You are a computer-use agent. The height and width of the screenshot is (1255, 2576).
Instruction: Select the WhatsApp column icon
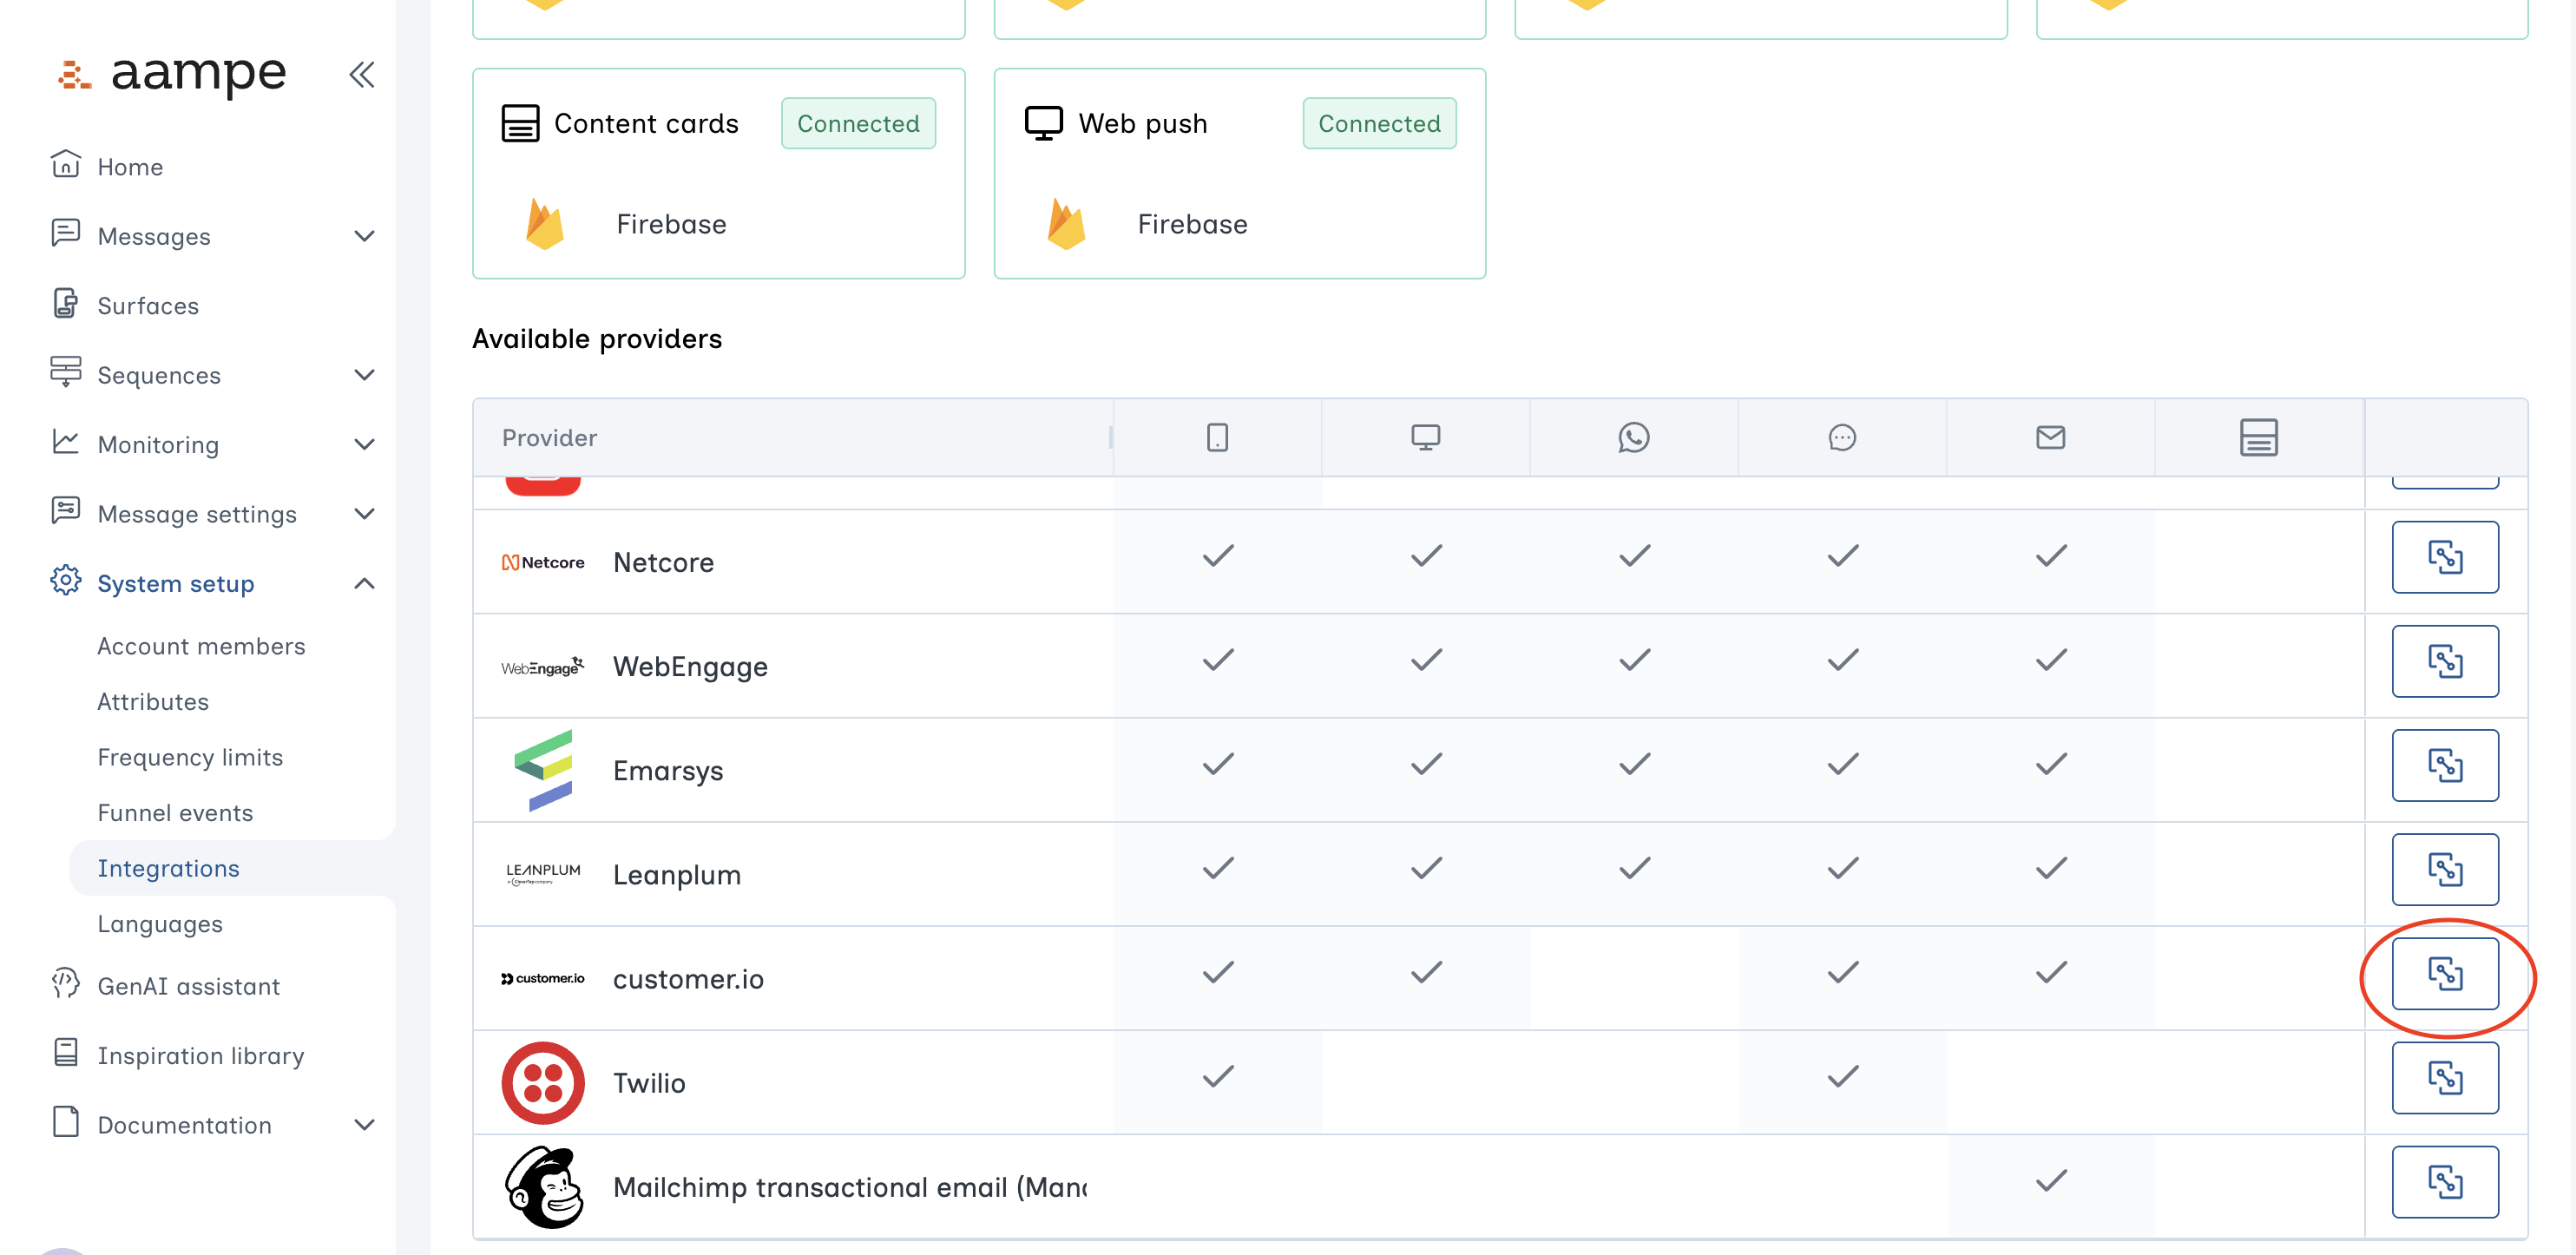point(1633,437)
